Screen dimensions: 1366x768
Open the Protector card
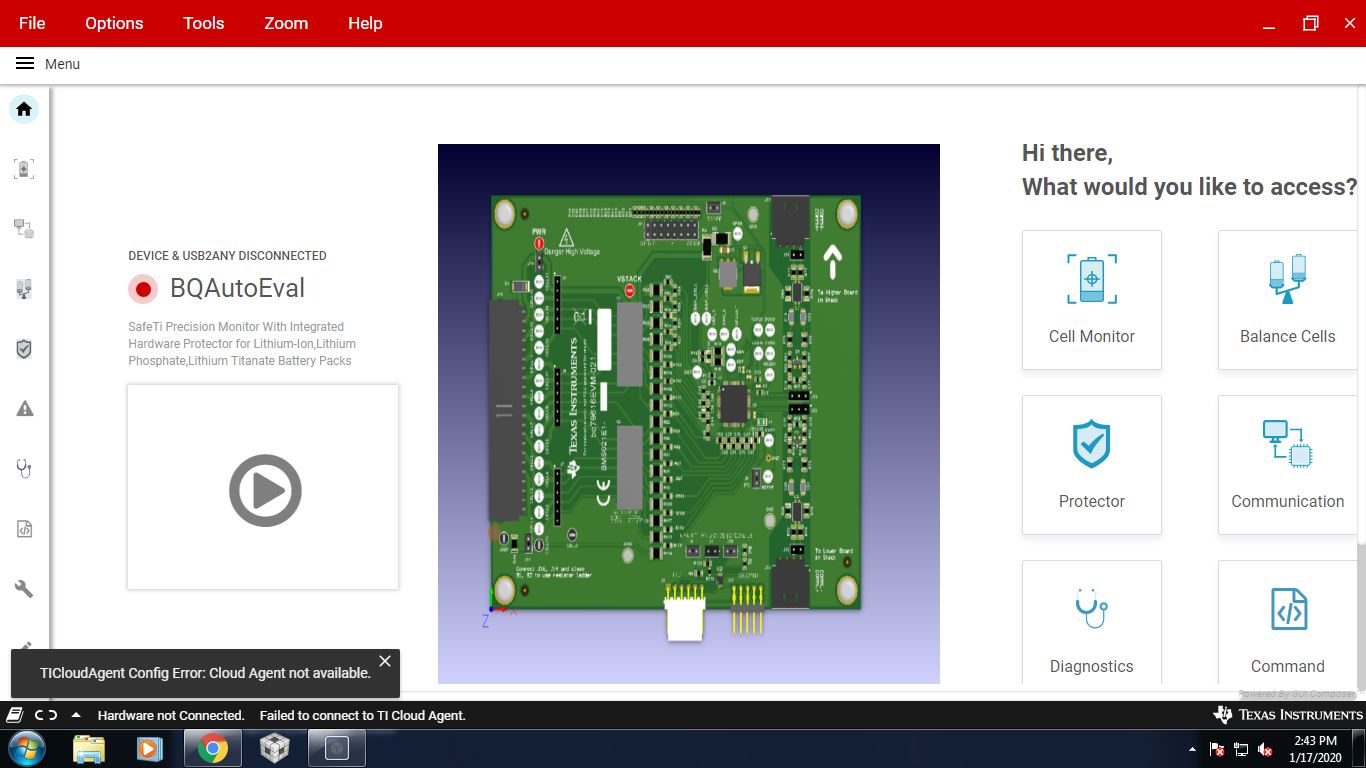[1092, 465]
